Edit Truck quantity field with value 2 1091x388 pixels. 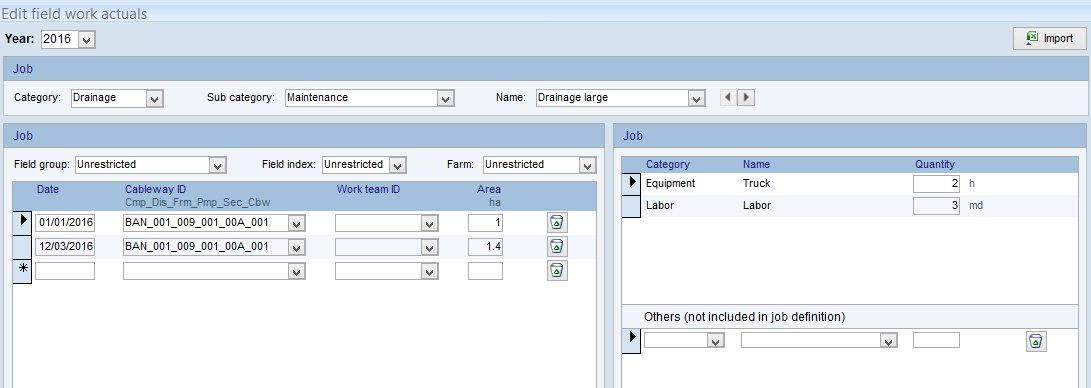[x=937, y=184]
